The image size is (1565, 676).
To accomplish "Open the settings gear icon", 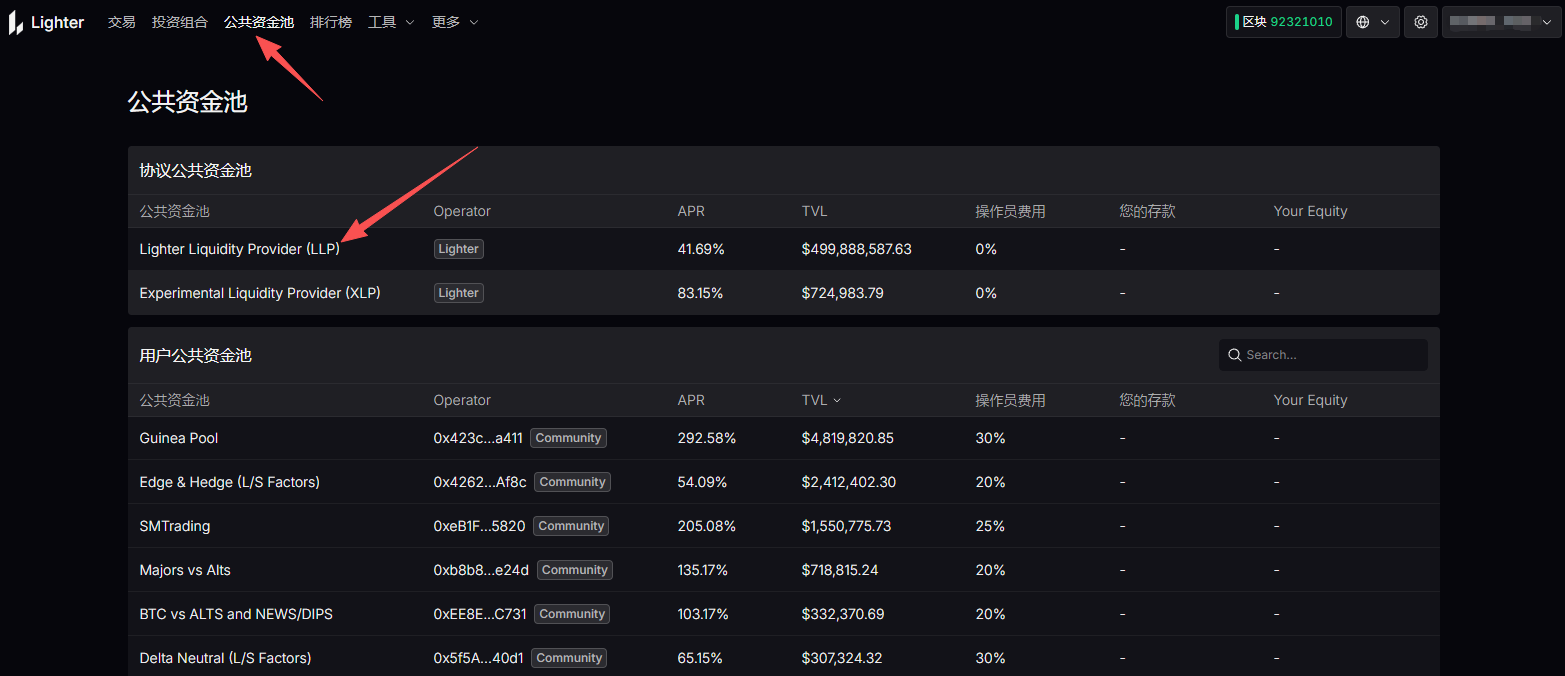I will coord(1420,22).
